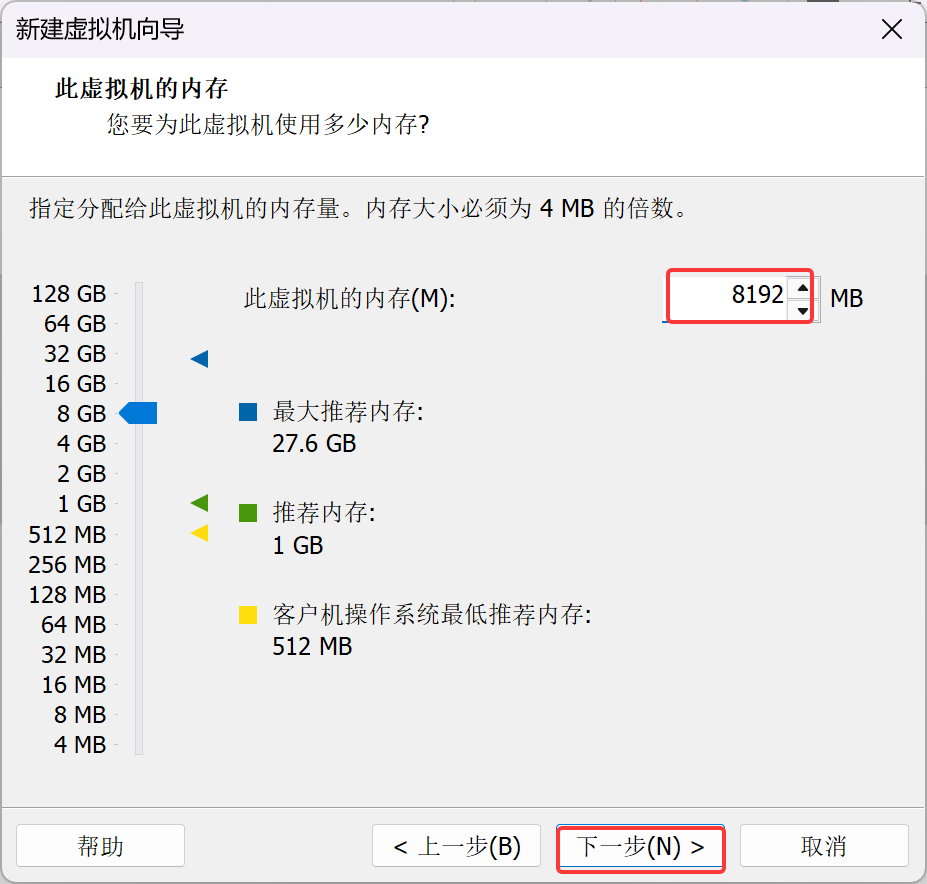Set slider to the 4 MB label
This screenshot has height=884, width=927.
tap(80, 745)
